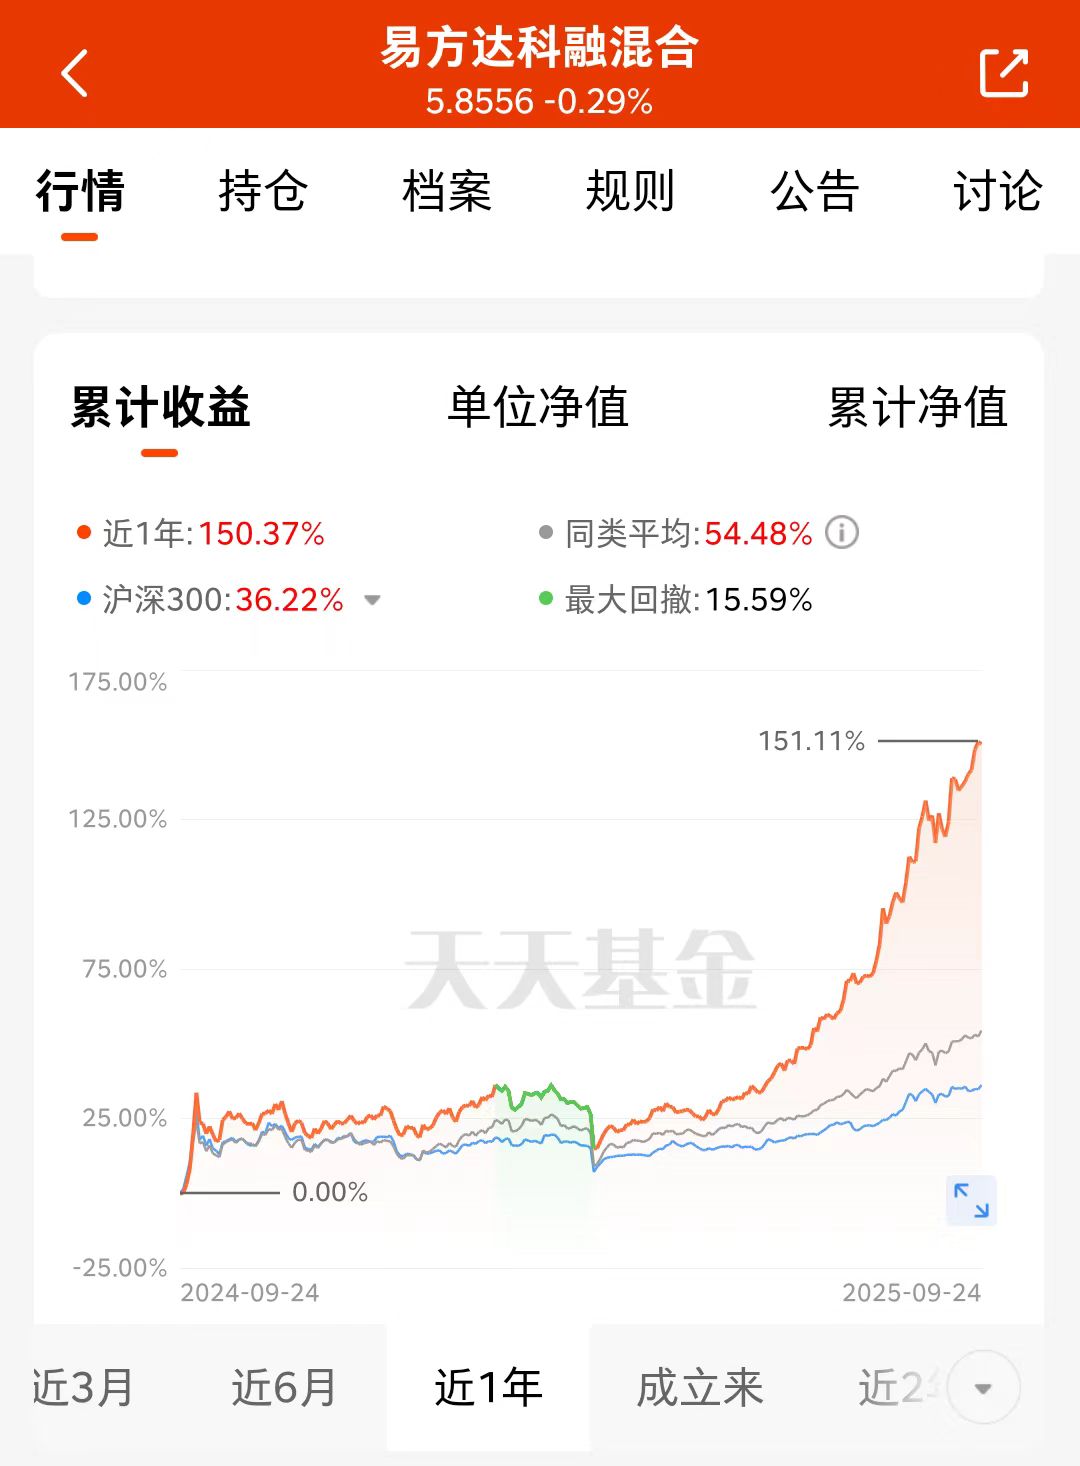Click the green 最大回撤 legend dot
Viewport: 1080px width, 1466px height.
point(546,599)
